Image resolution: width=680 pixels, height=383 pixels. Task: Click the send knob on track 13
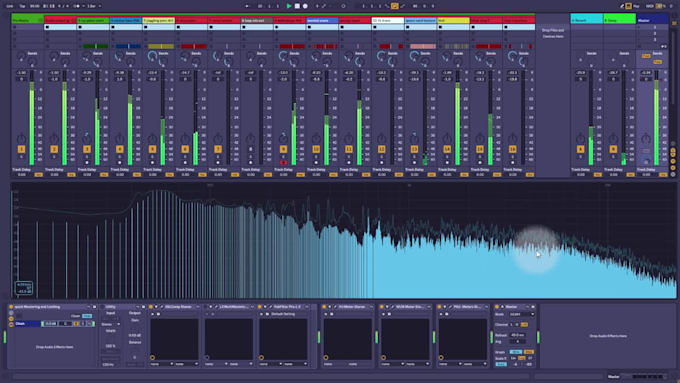click(414, 56)
